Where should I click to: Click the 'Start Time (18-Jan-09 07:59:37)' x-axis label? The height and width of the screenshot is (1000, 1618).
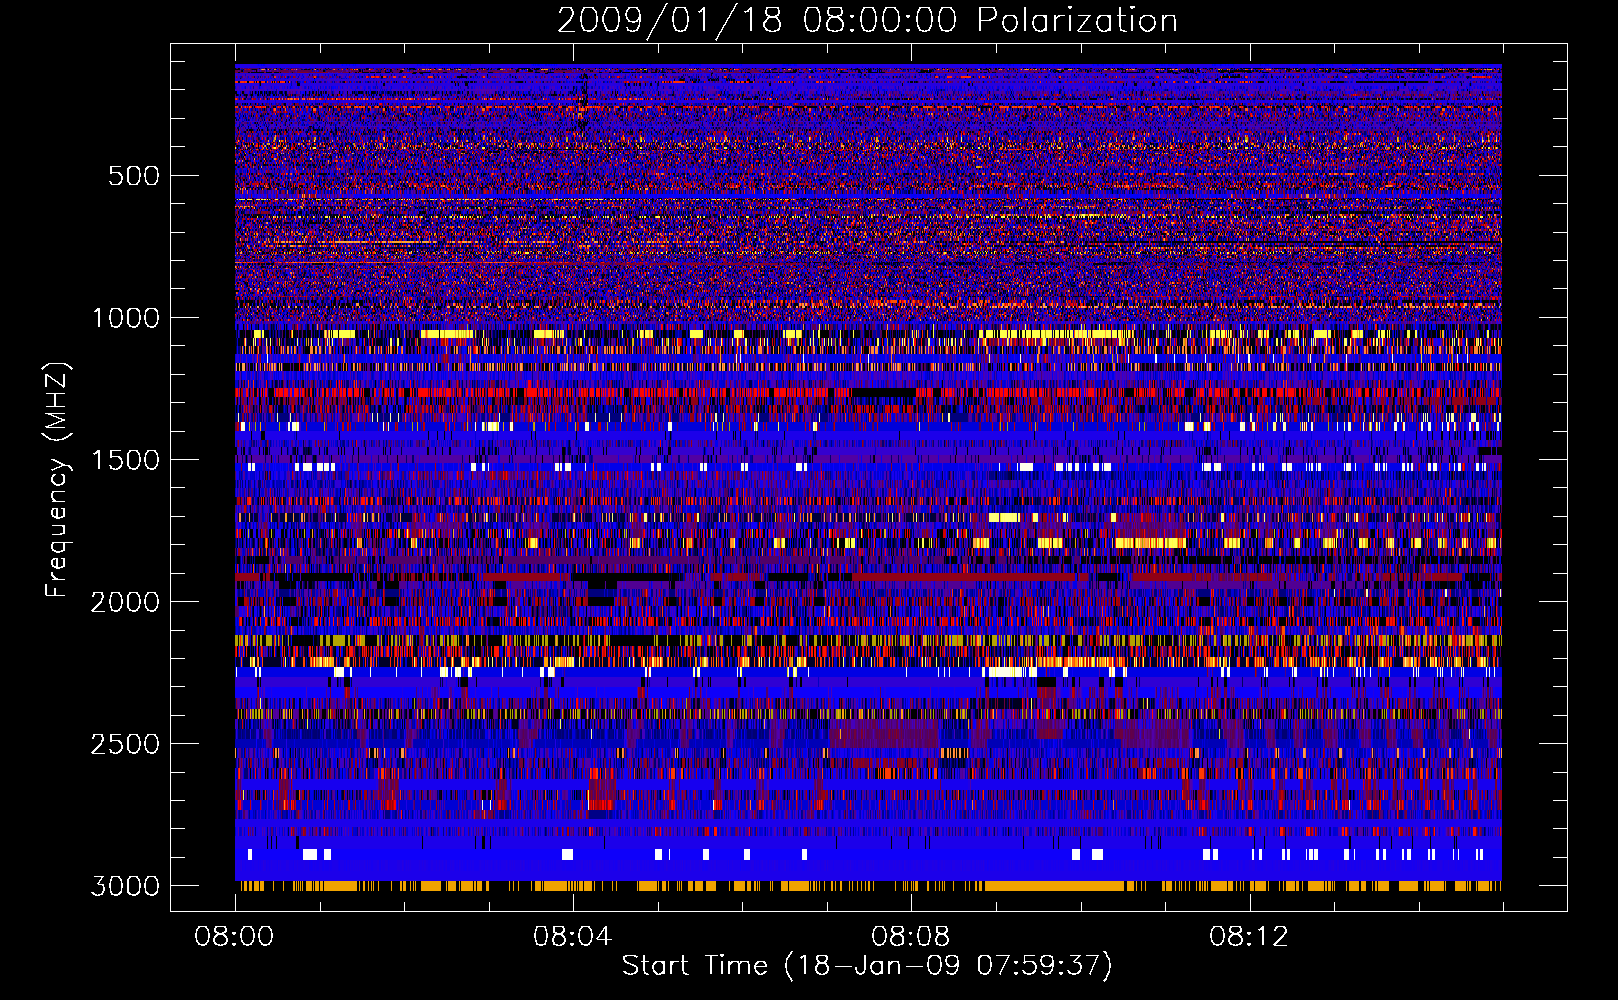[867, 965]
